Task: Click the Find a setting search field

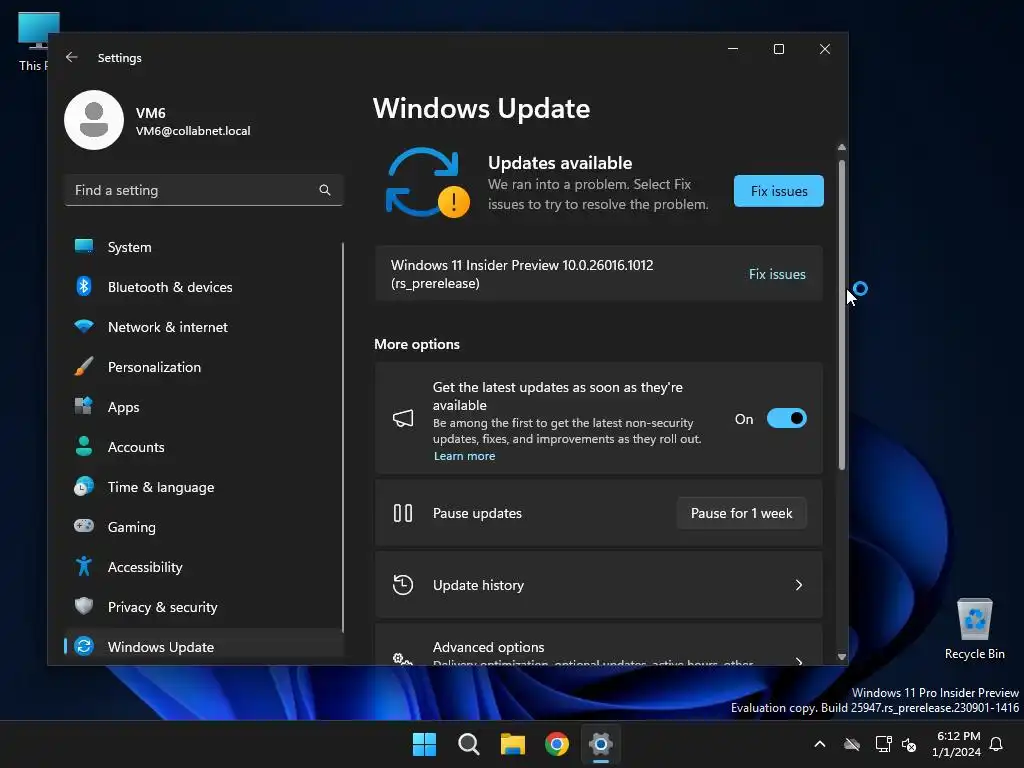Action: coord(204,190)
